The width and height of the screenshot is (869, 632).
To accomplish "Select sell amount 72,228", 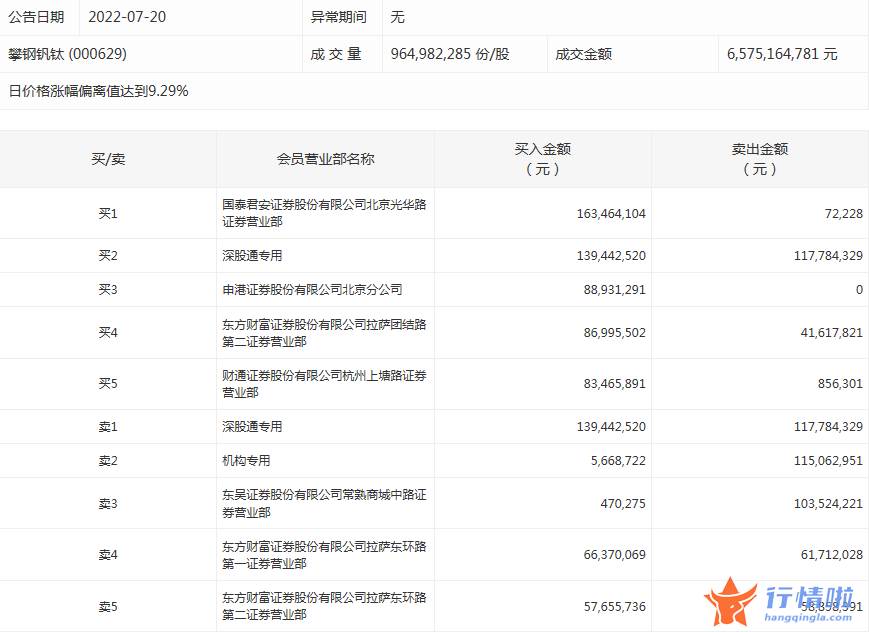I will click(844, 213).
